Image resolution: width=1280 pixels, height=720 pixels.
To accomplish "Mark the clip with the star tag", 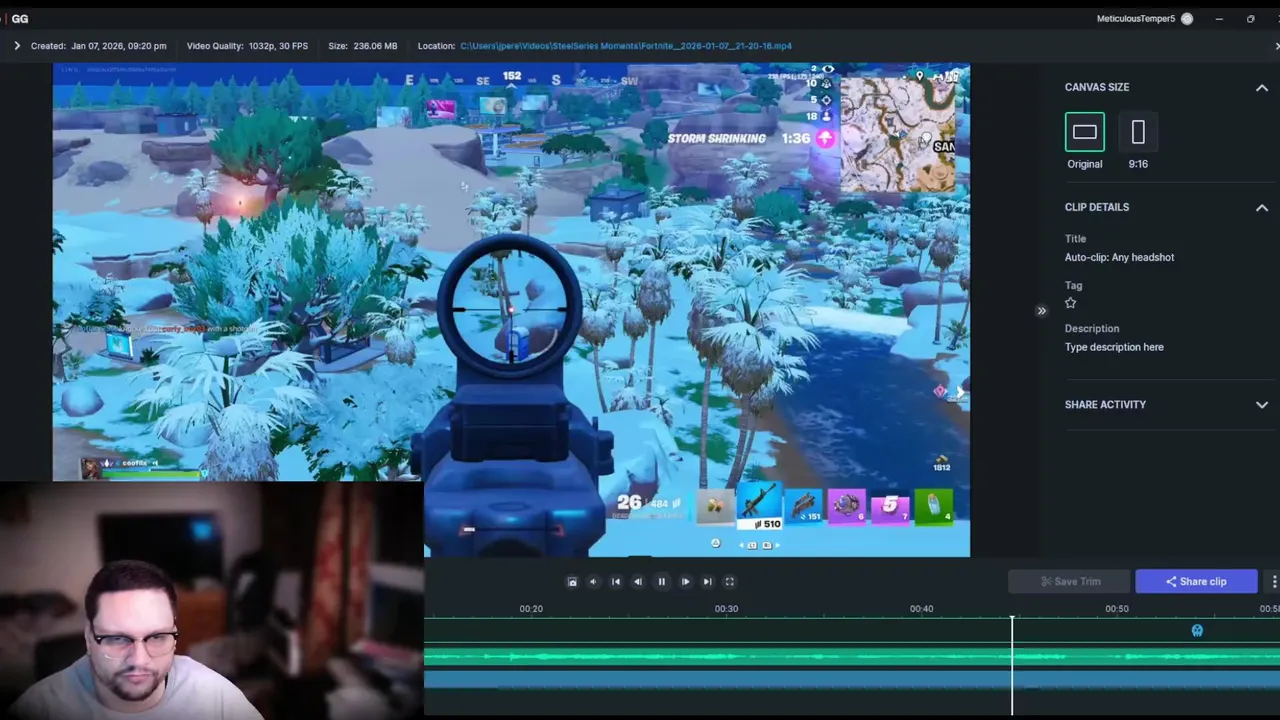I will tap(1071, 303).
